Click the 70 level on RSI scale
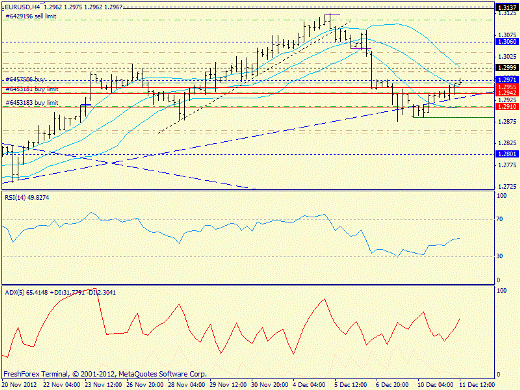 tap(500, 219)
